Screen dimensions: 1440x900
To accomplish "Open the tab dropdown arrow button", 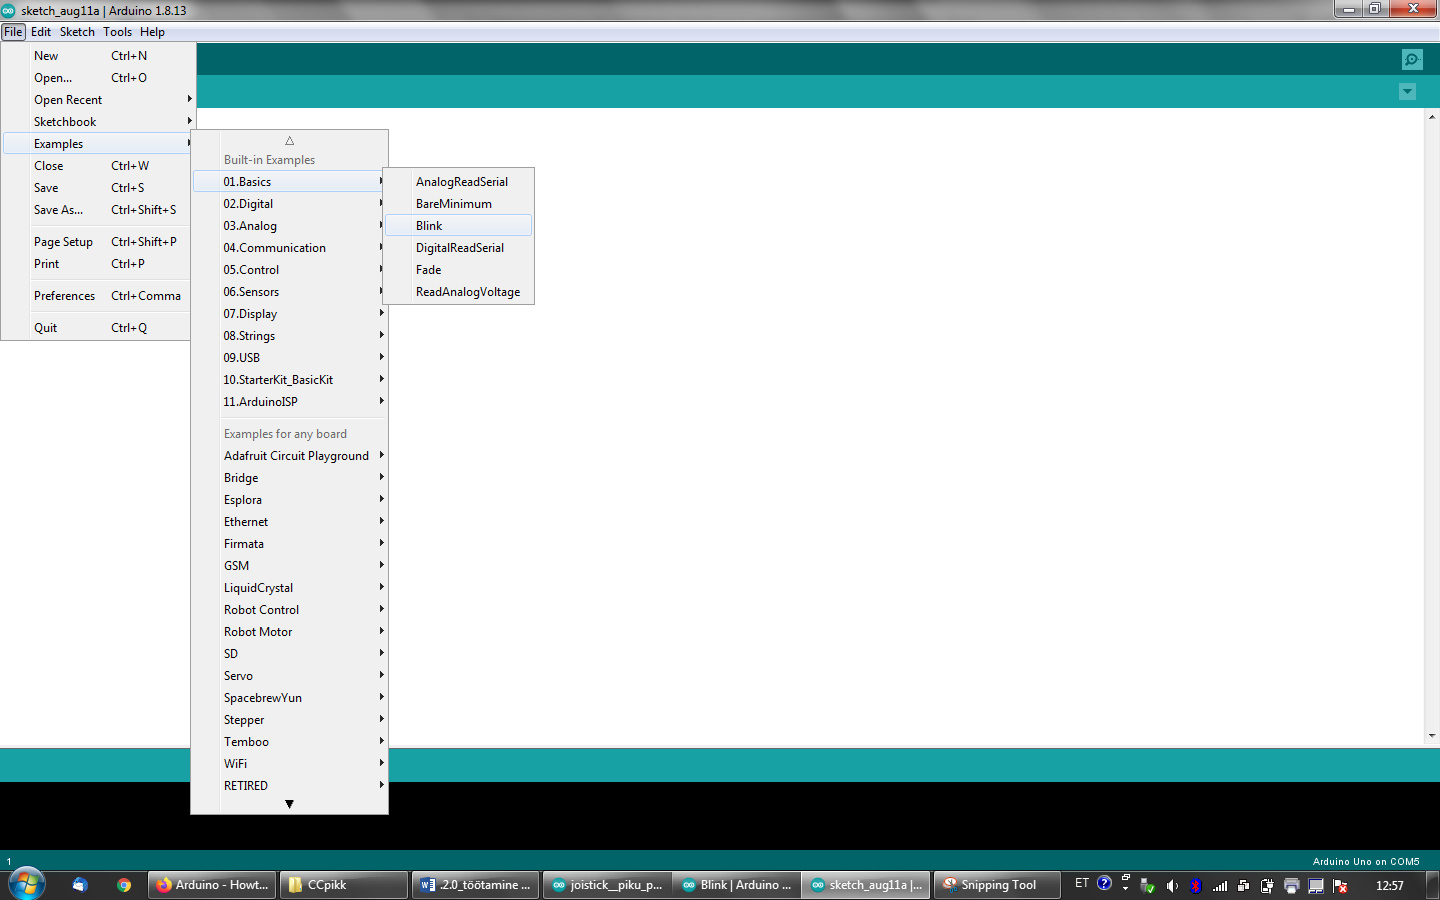I will coord(1407,92).
